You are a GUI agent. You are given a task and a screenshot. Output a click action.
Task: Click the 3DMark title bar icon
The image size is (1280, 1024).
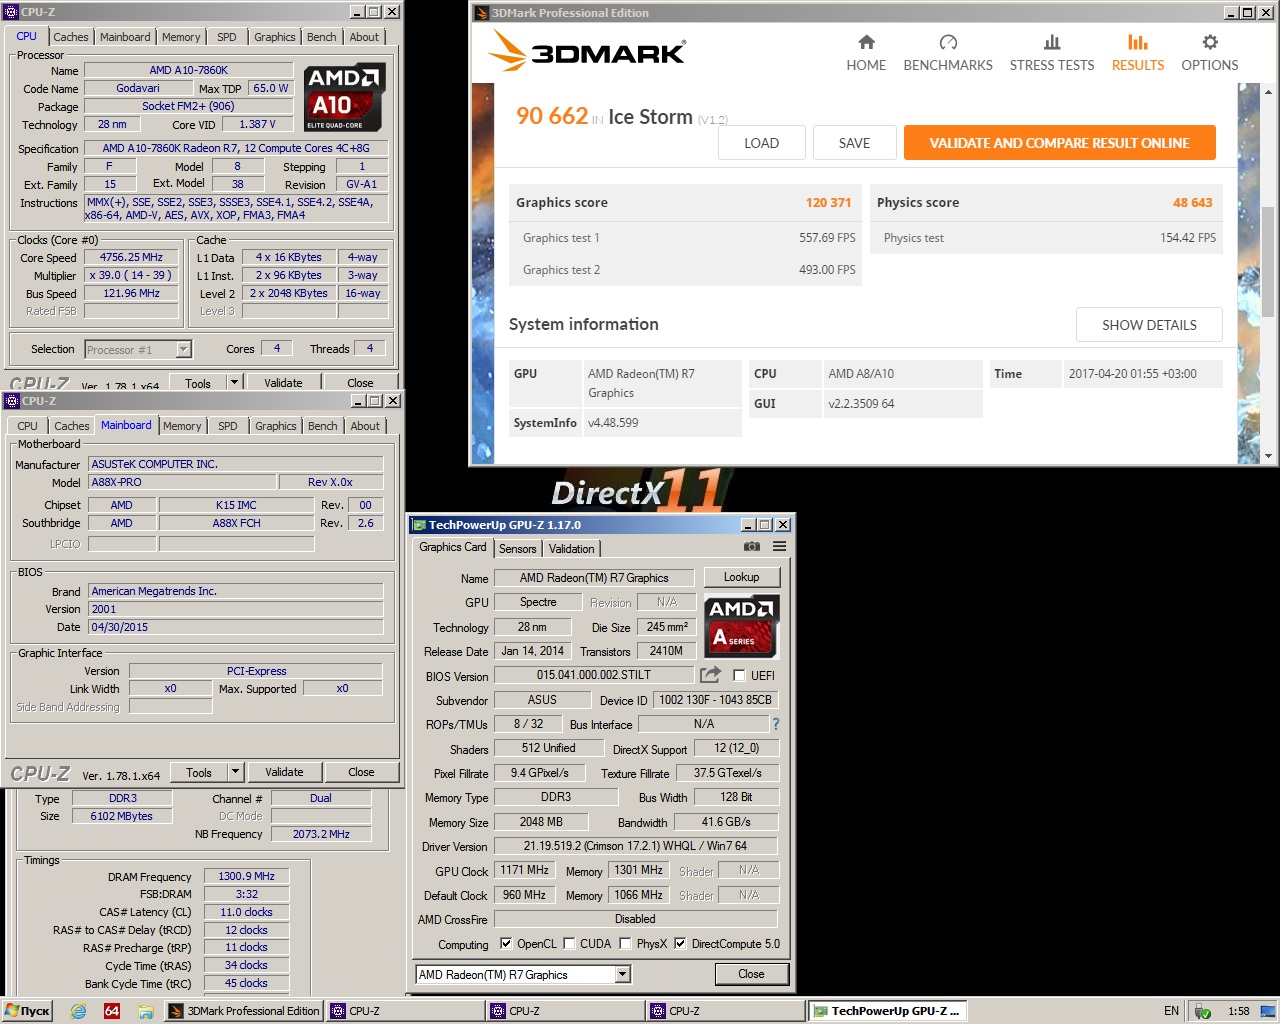click(481, 13)
